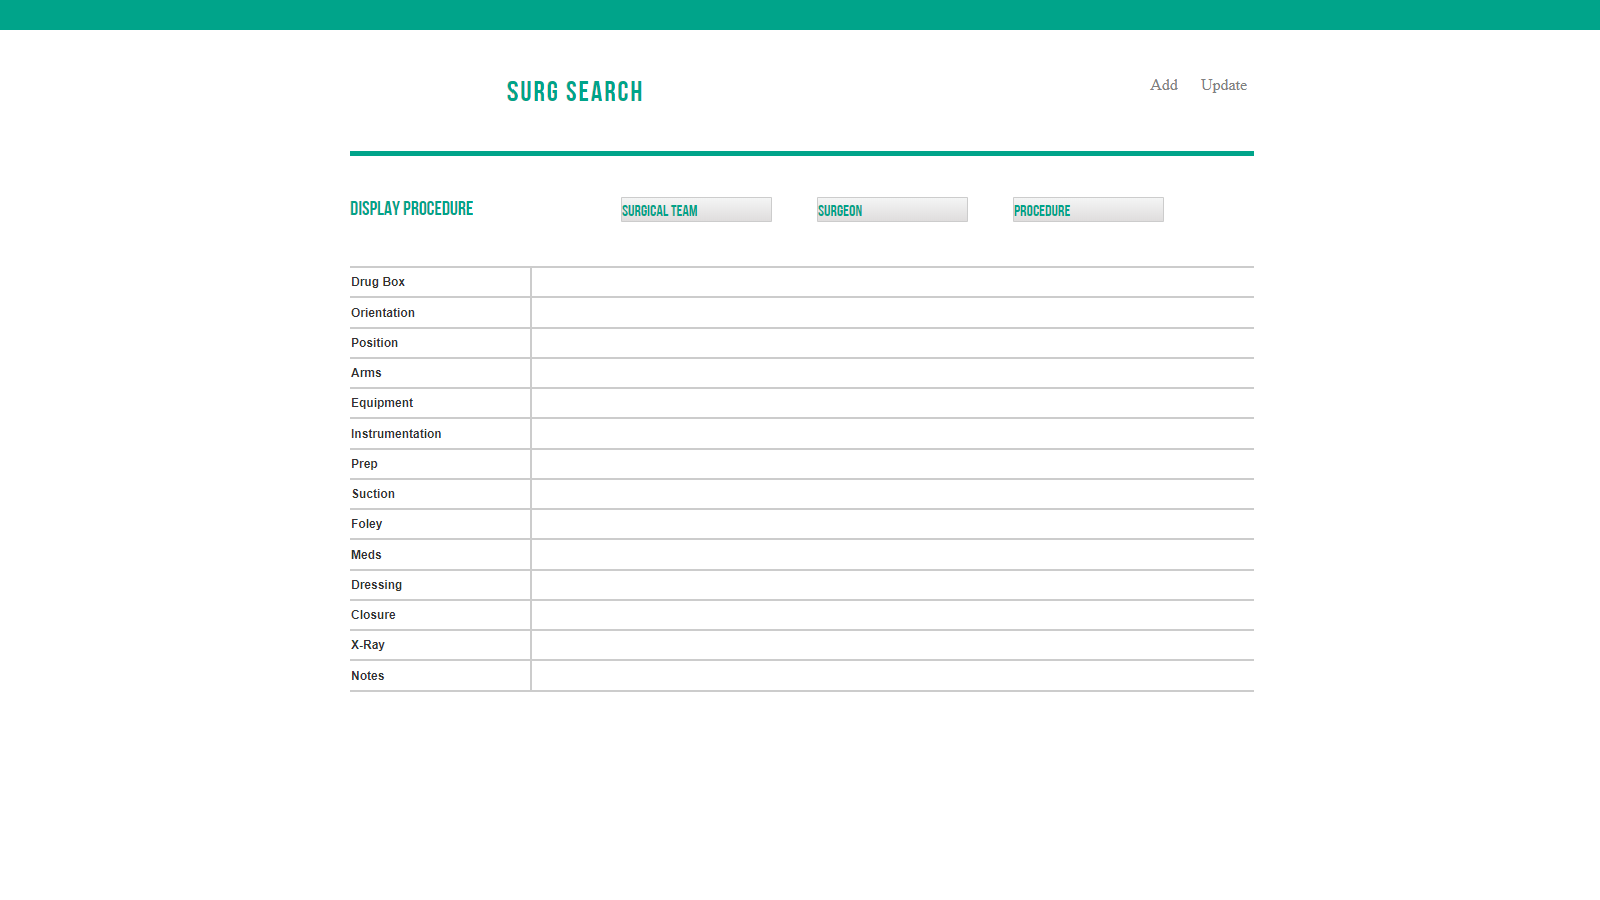Click the Surg Search site title
Screen dimensions: 1600x900
coord(574,92)
